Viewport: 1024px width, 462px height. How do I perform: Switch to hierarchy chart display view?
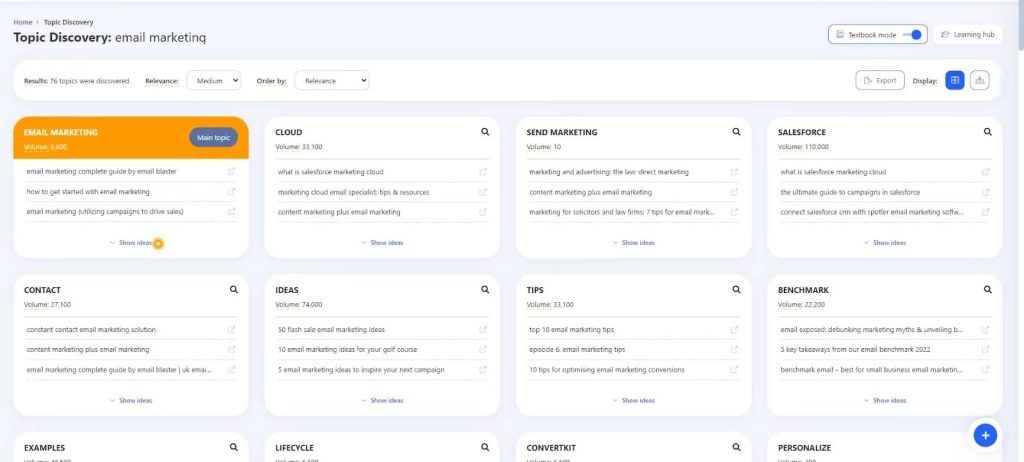point(980,80)
